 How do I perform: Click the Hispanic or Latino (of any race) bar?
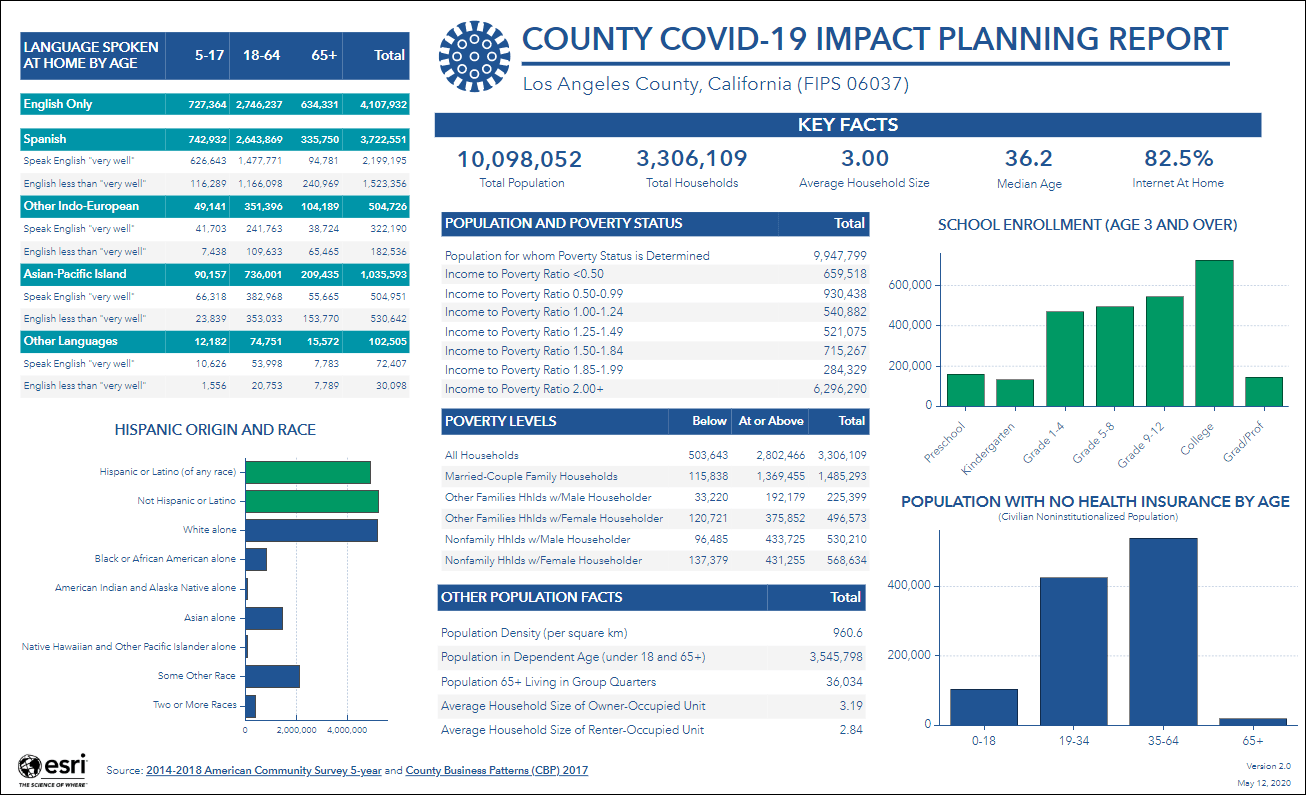pyautogui.click(x=308, y=473)
